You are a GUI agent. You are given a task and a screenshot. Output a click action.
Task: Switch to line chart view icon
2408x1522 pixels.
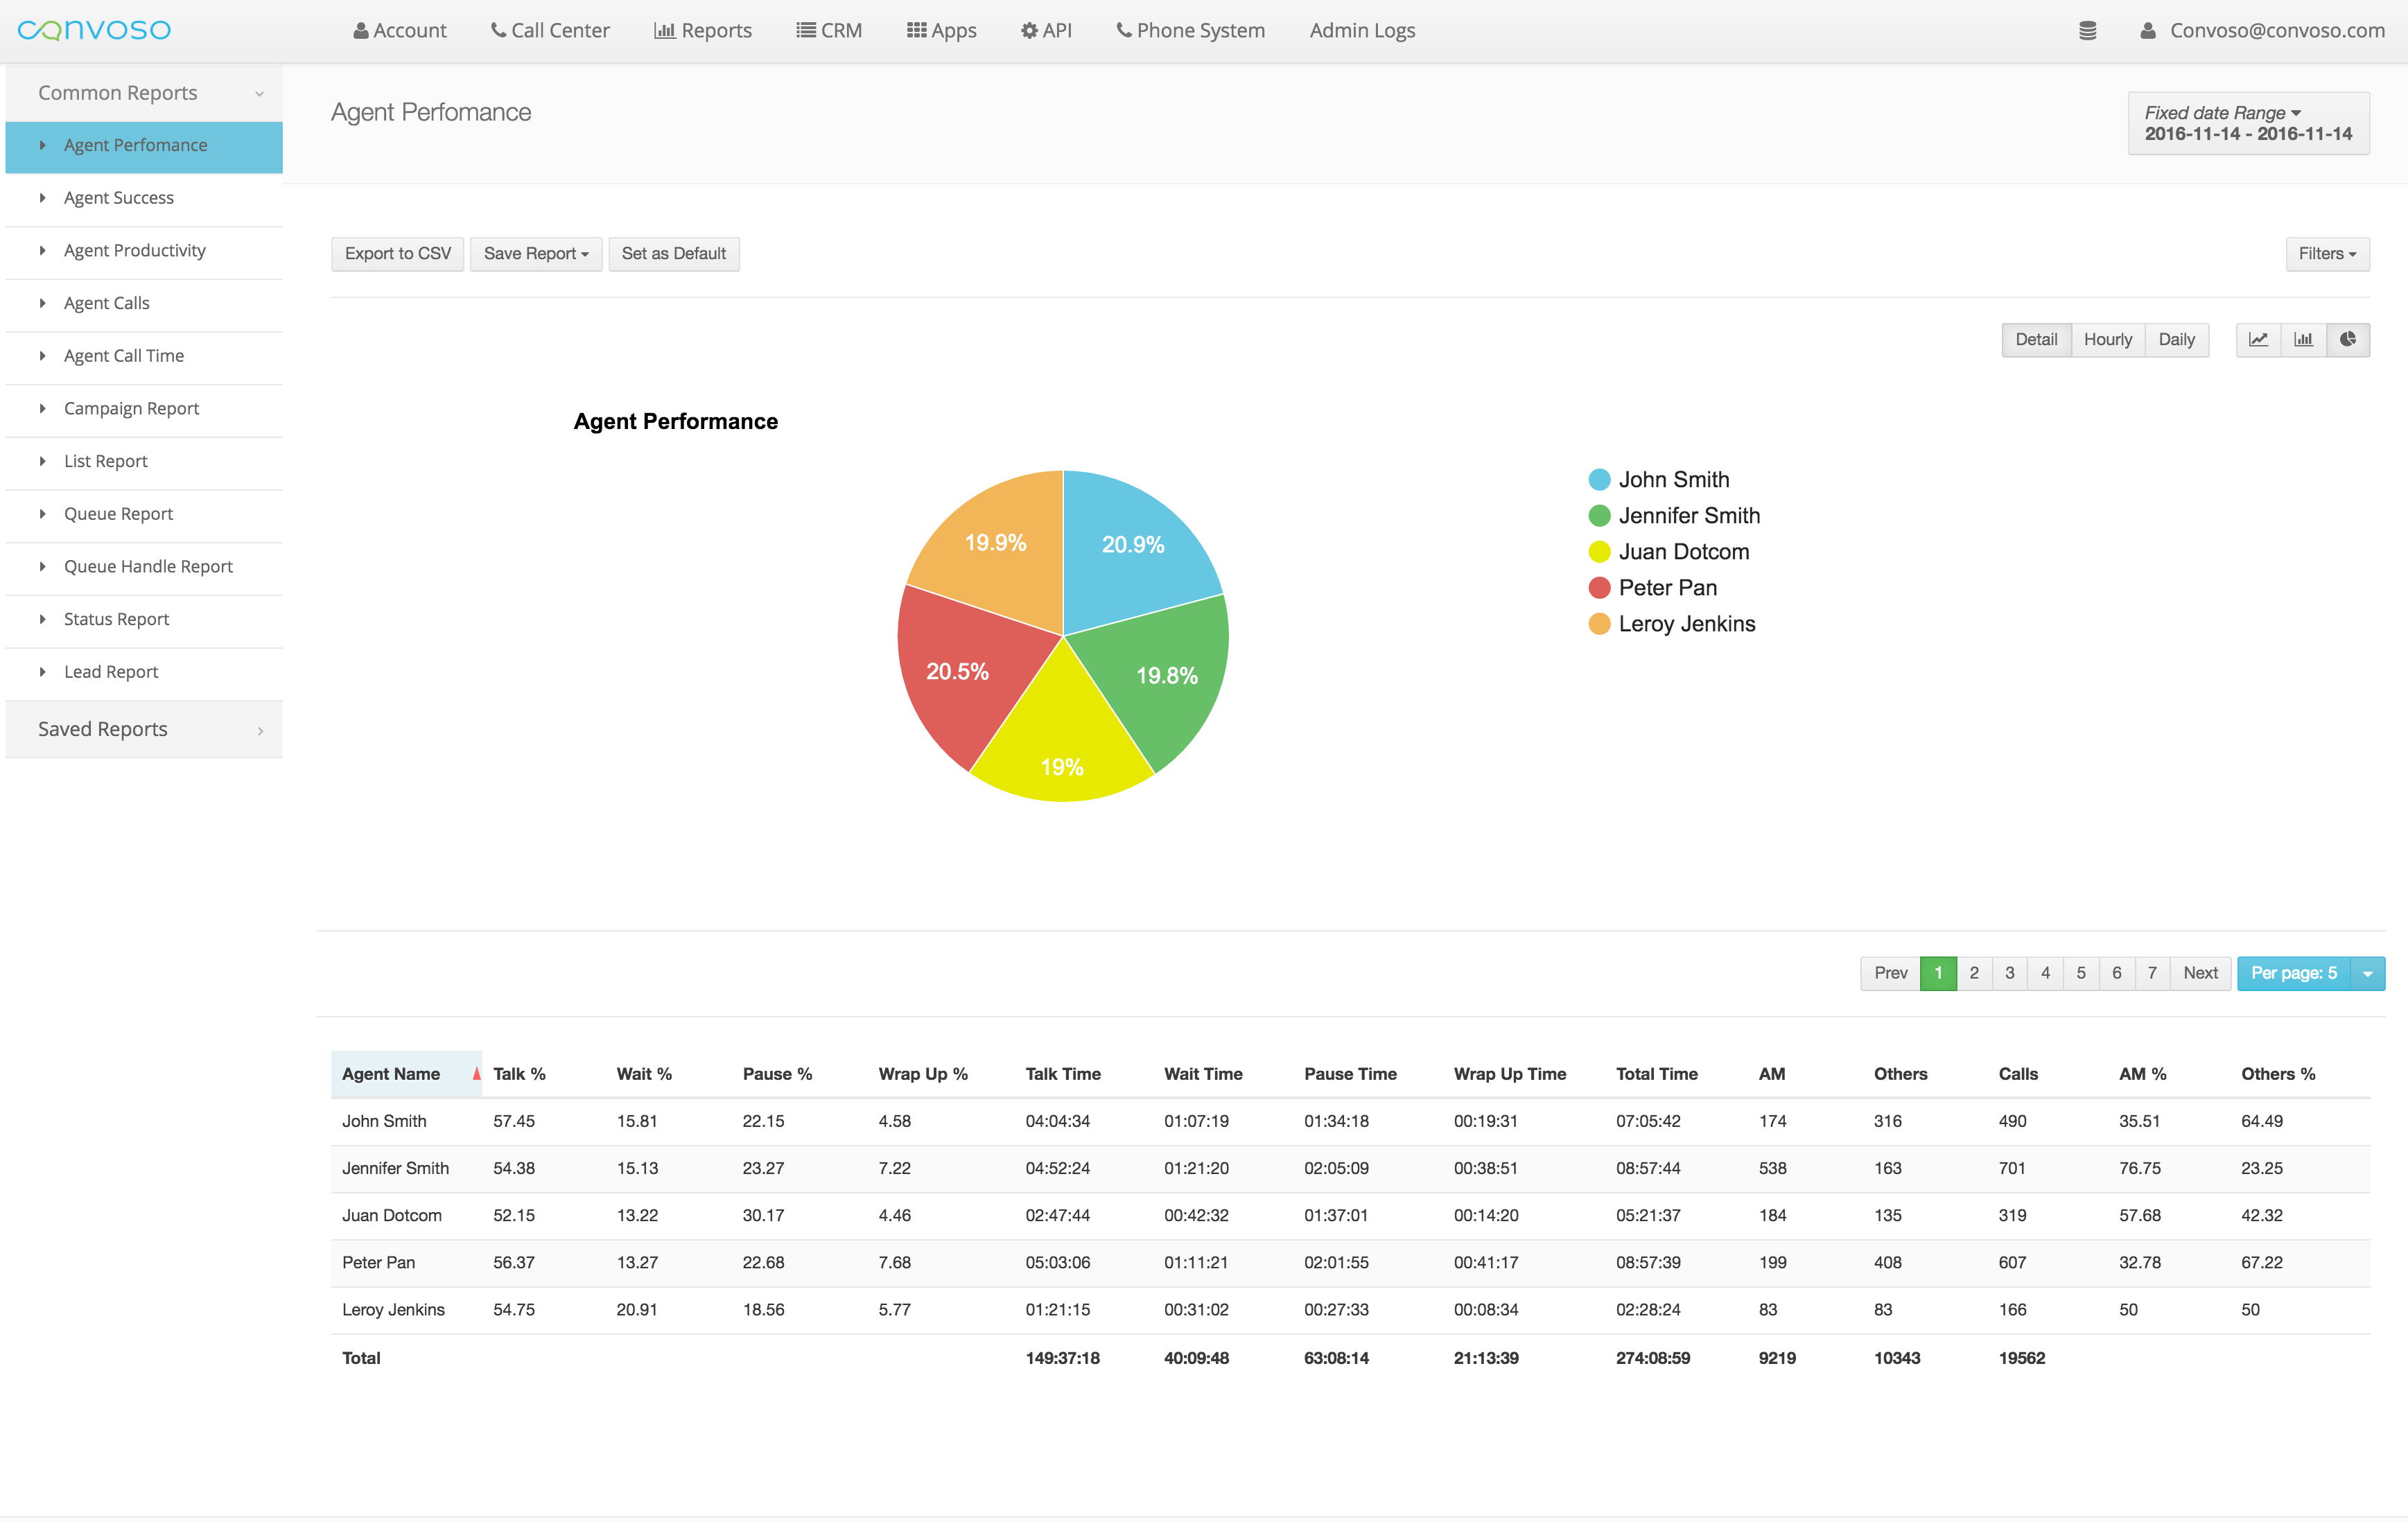click(x=2258, y=340)
